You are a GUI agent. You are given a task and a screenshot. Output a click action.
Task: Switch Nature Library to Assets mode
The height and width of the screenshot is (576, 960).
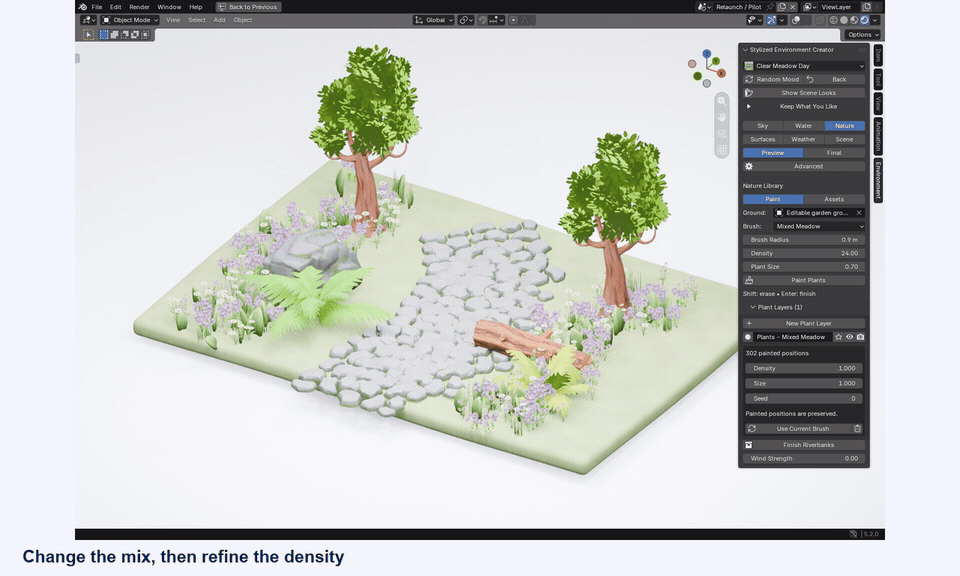tap(834, 200)
